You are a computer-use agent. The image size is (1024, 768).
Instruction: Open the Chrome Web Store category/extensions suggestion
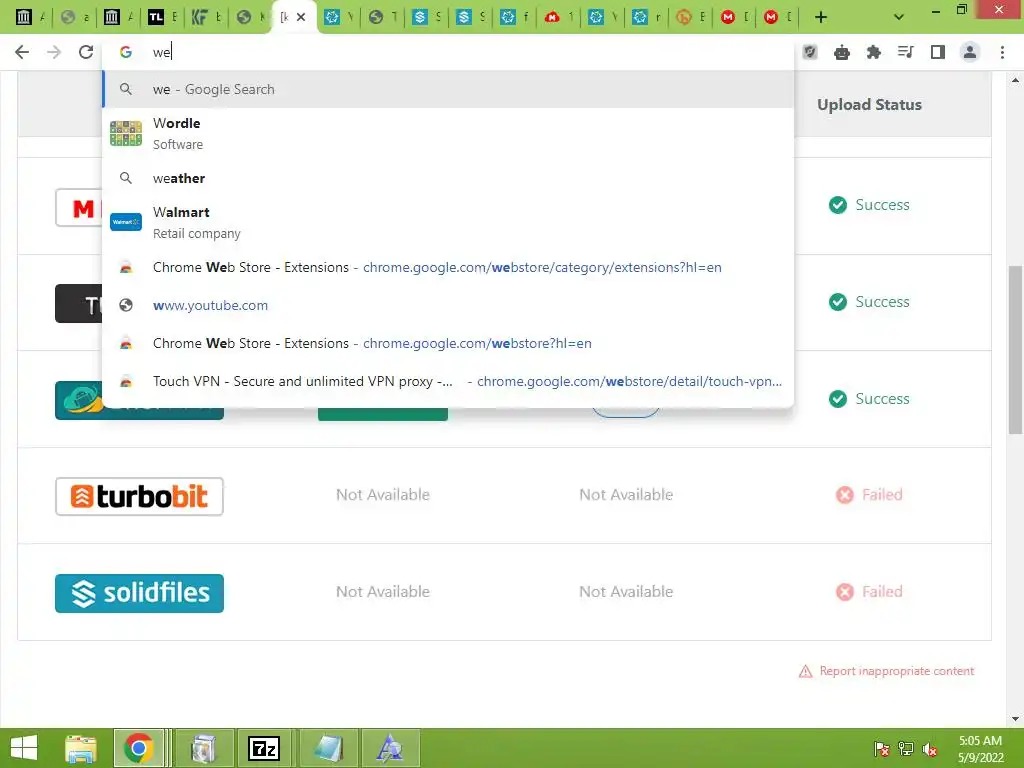[448, 268]
